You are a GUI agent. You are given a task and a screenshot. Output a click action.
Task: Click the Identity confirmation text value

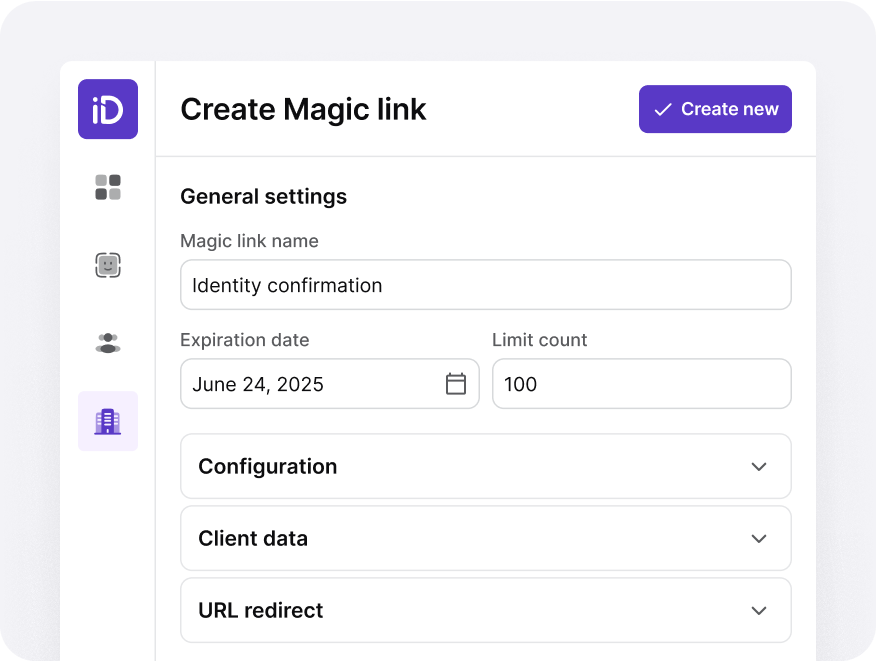tap(285, 285)
